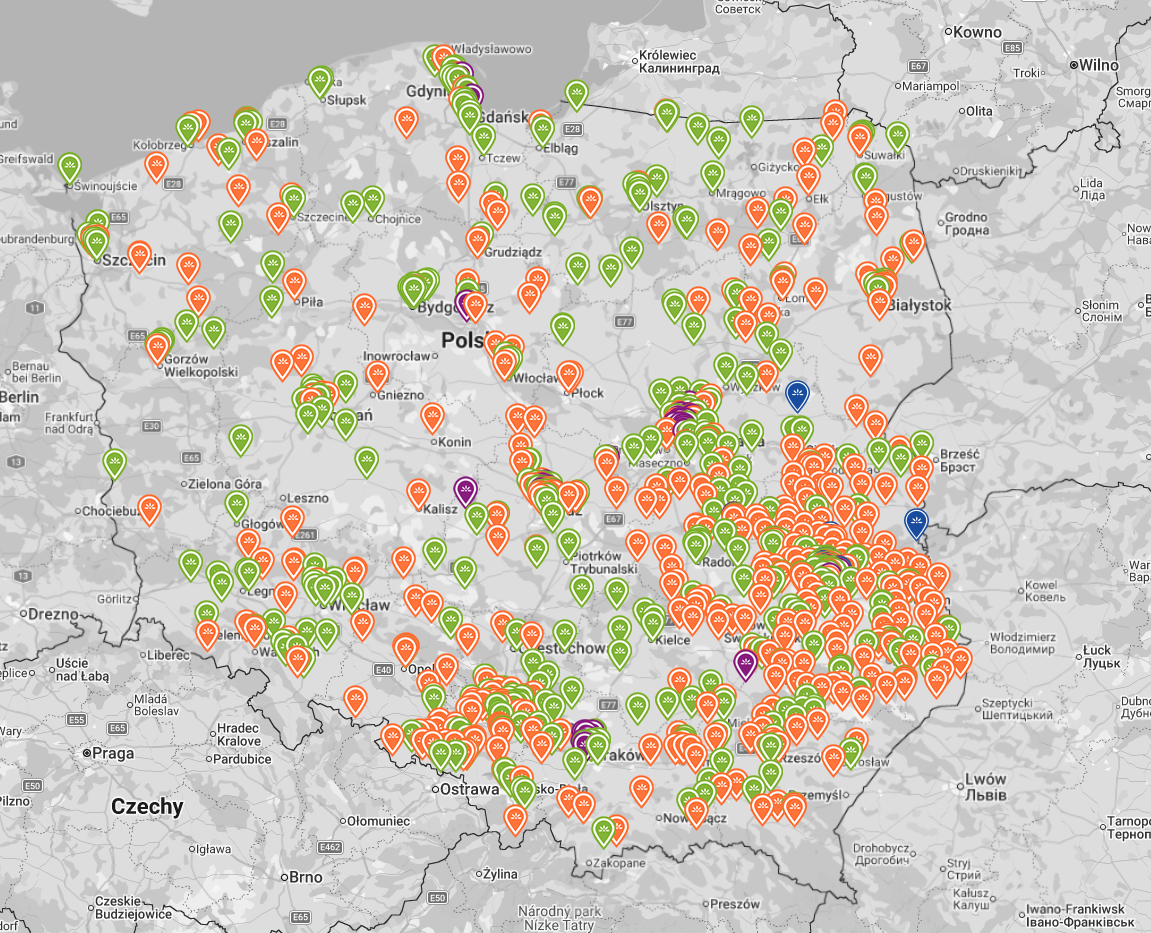
Task: Open the orange marker right of Leszno label
Action: point(293,520)
